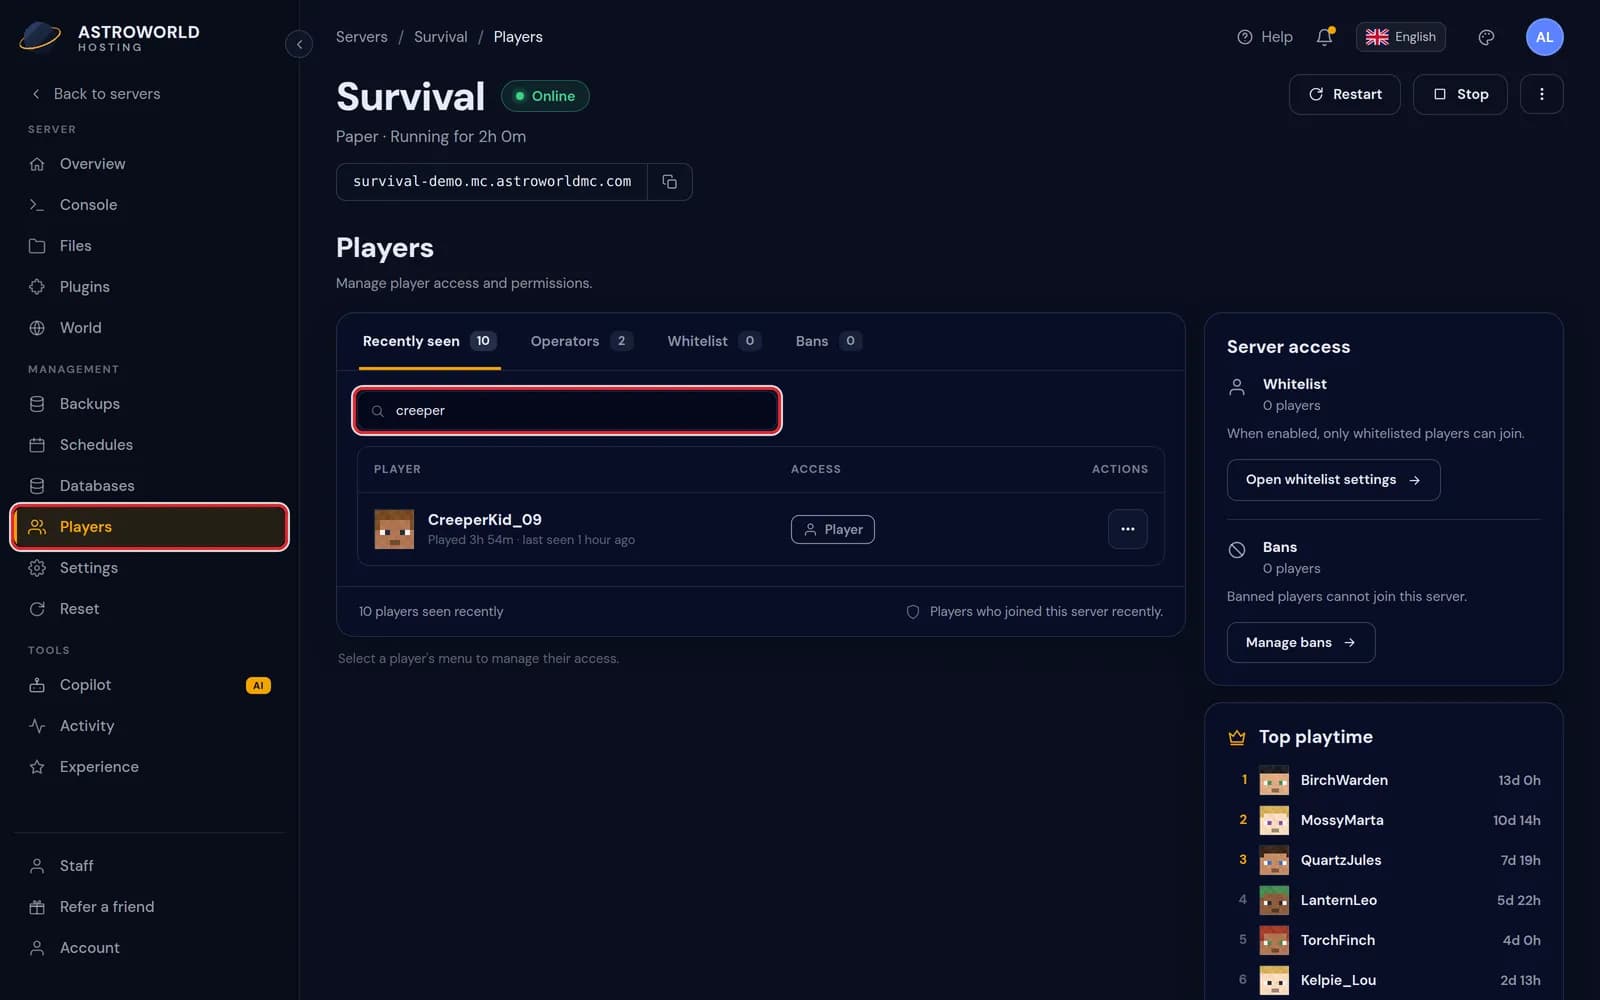Open the Account page
Image resolution: width=1600 pixels, height=1000 pixels.
point(150,948)
